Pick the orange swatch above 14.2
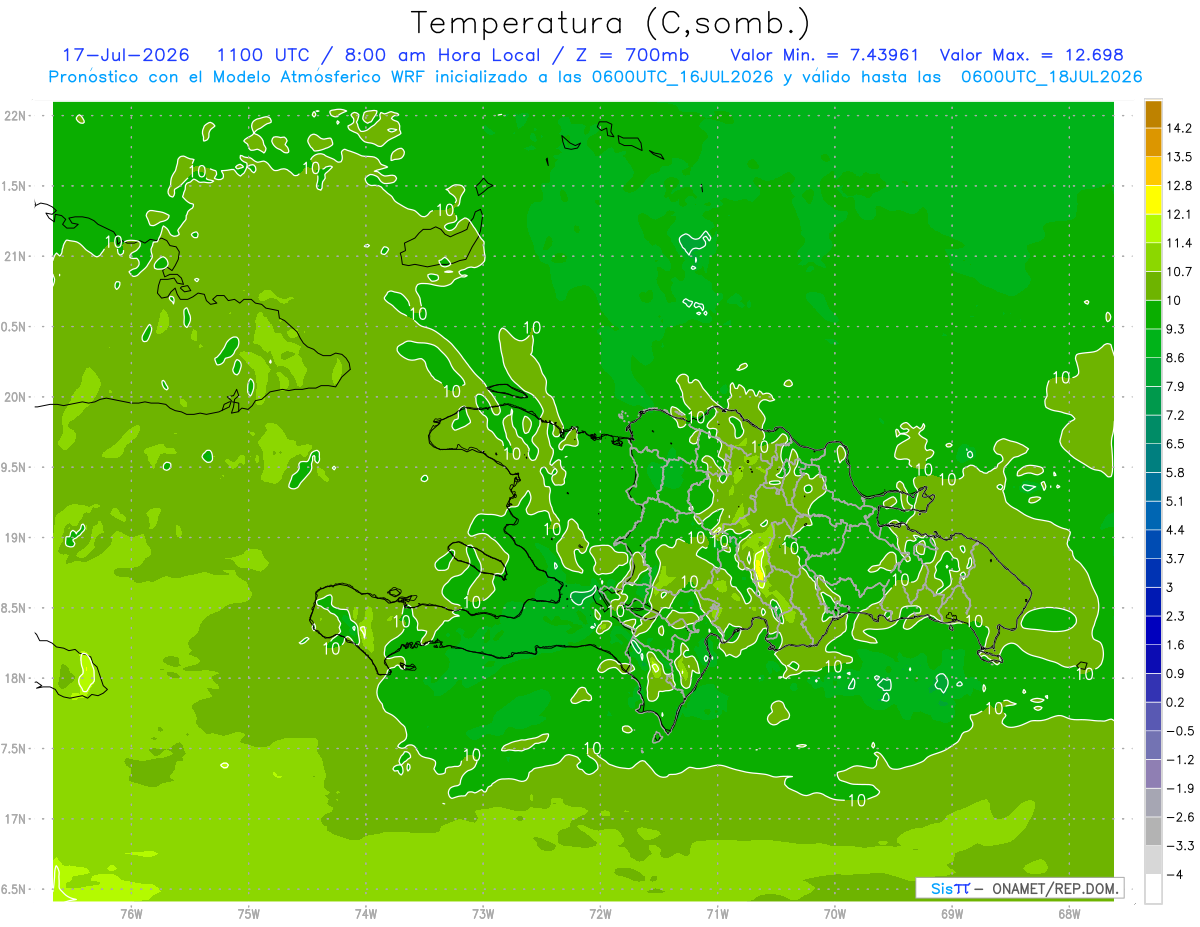The height and width of the screenshot is (927, 1200). (x=1153, y=114)
